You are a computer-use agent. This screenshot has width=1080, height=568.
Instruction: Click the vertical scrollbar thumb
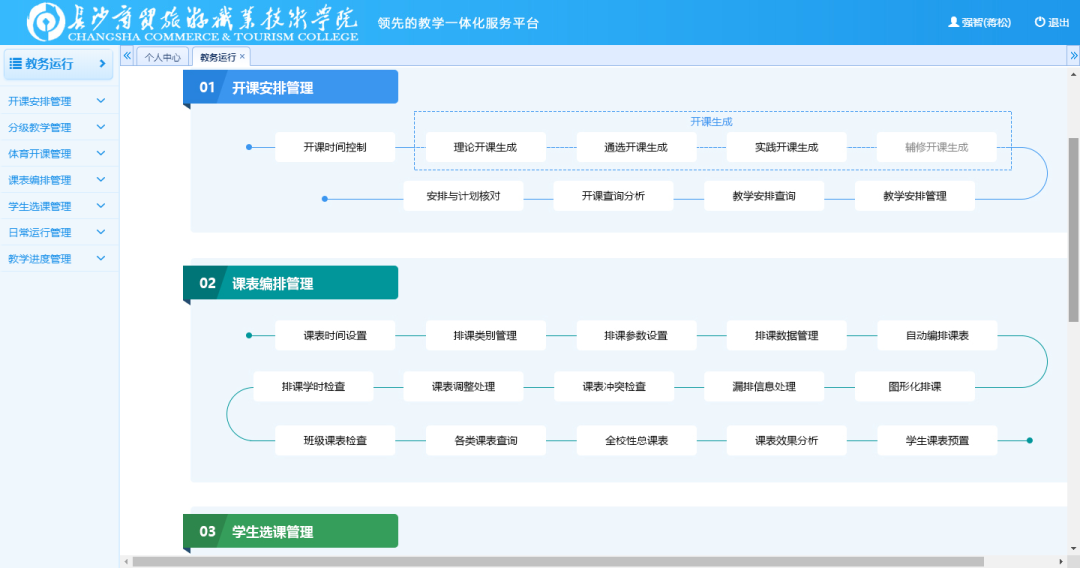(x=1073, y=230)
